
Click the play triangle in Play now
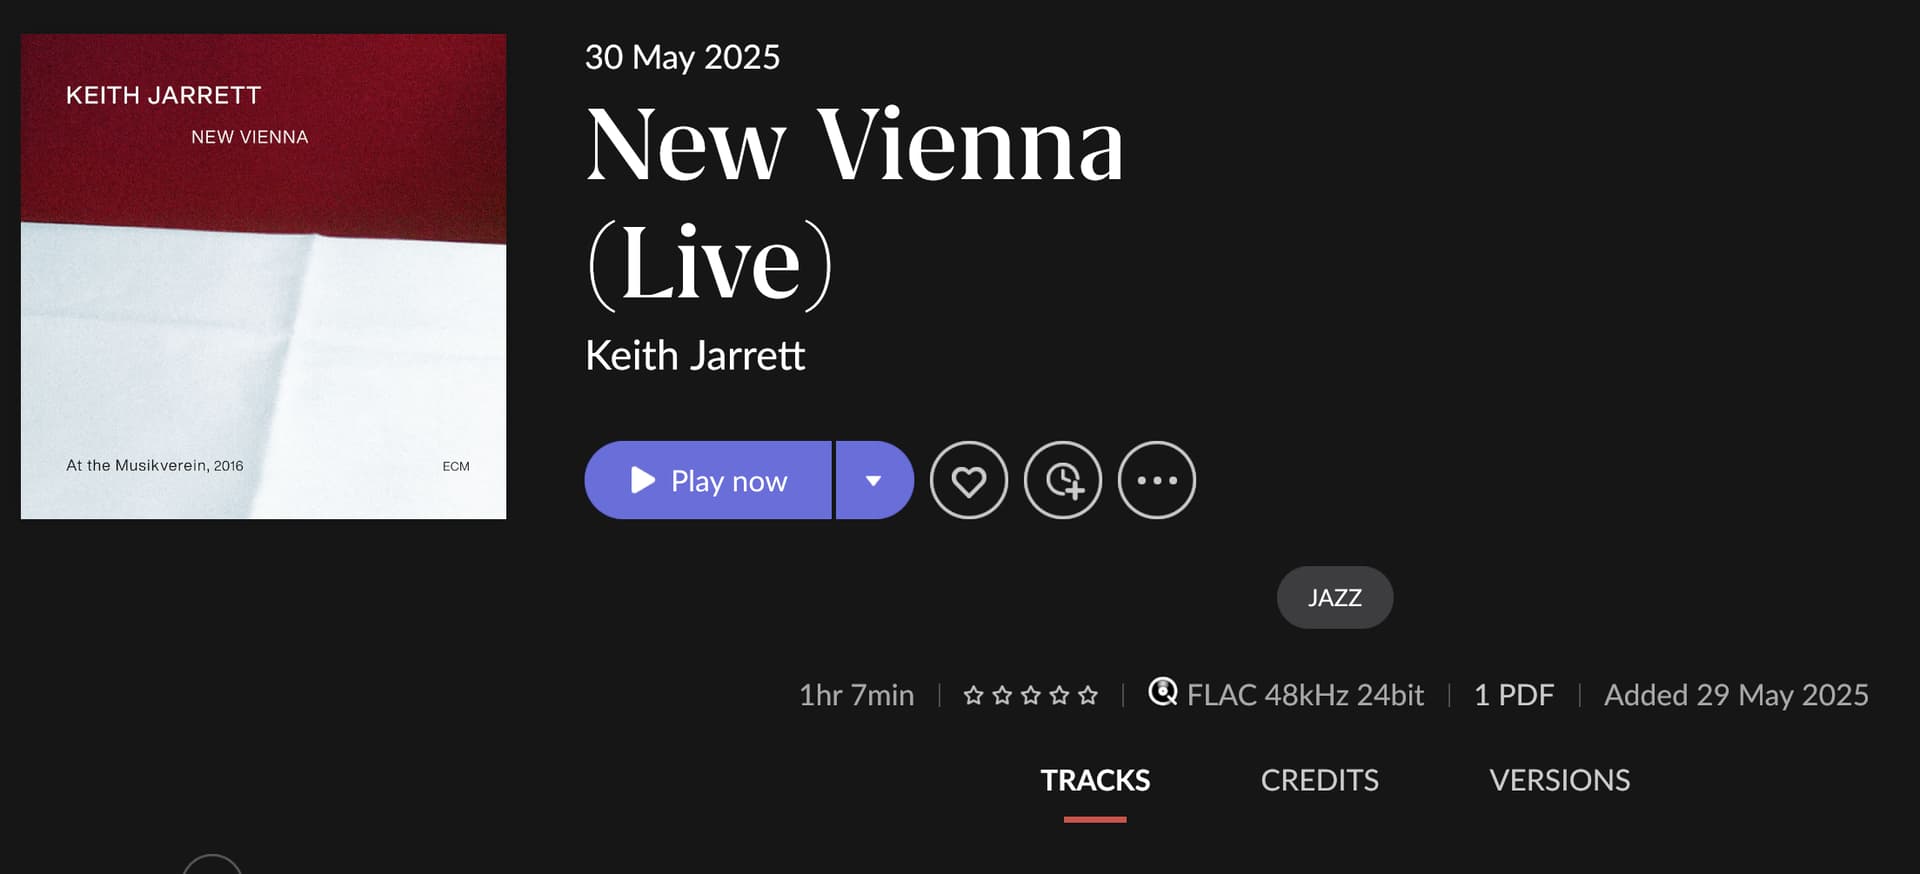coord(643,481)
